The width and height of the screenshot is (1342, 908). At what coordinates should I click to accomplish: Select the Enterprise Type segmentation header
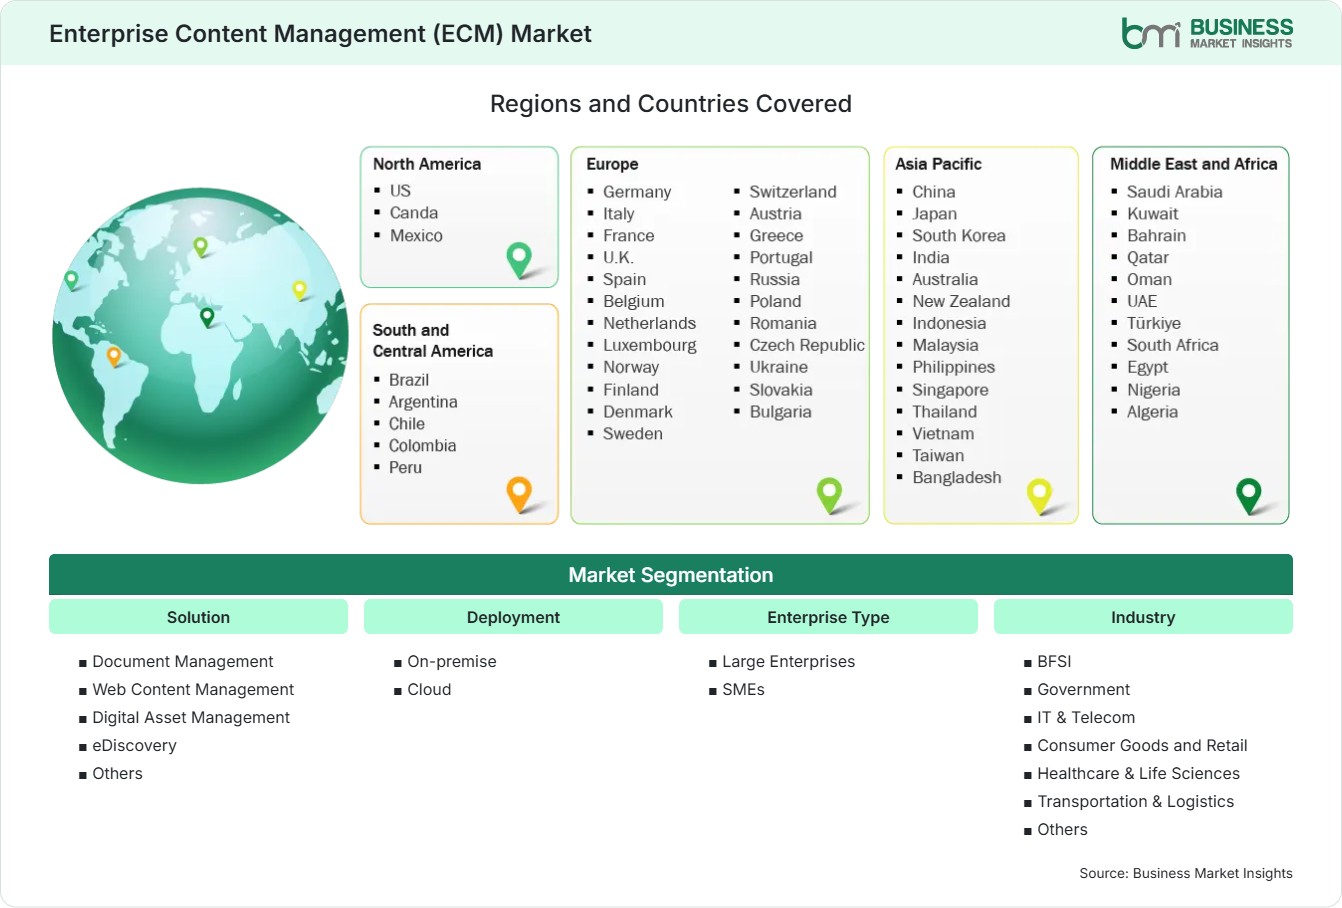pos(828,617)
